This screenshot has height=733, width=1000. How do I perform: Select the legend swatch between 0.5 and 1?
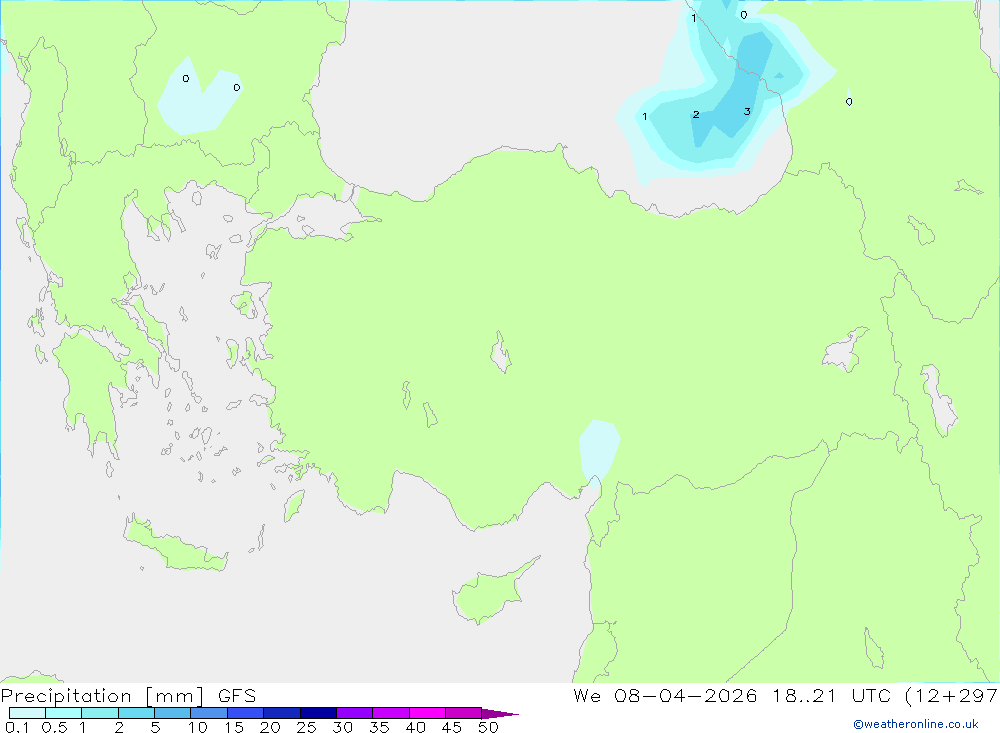63,713
